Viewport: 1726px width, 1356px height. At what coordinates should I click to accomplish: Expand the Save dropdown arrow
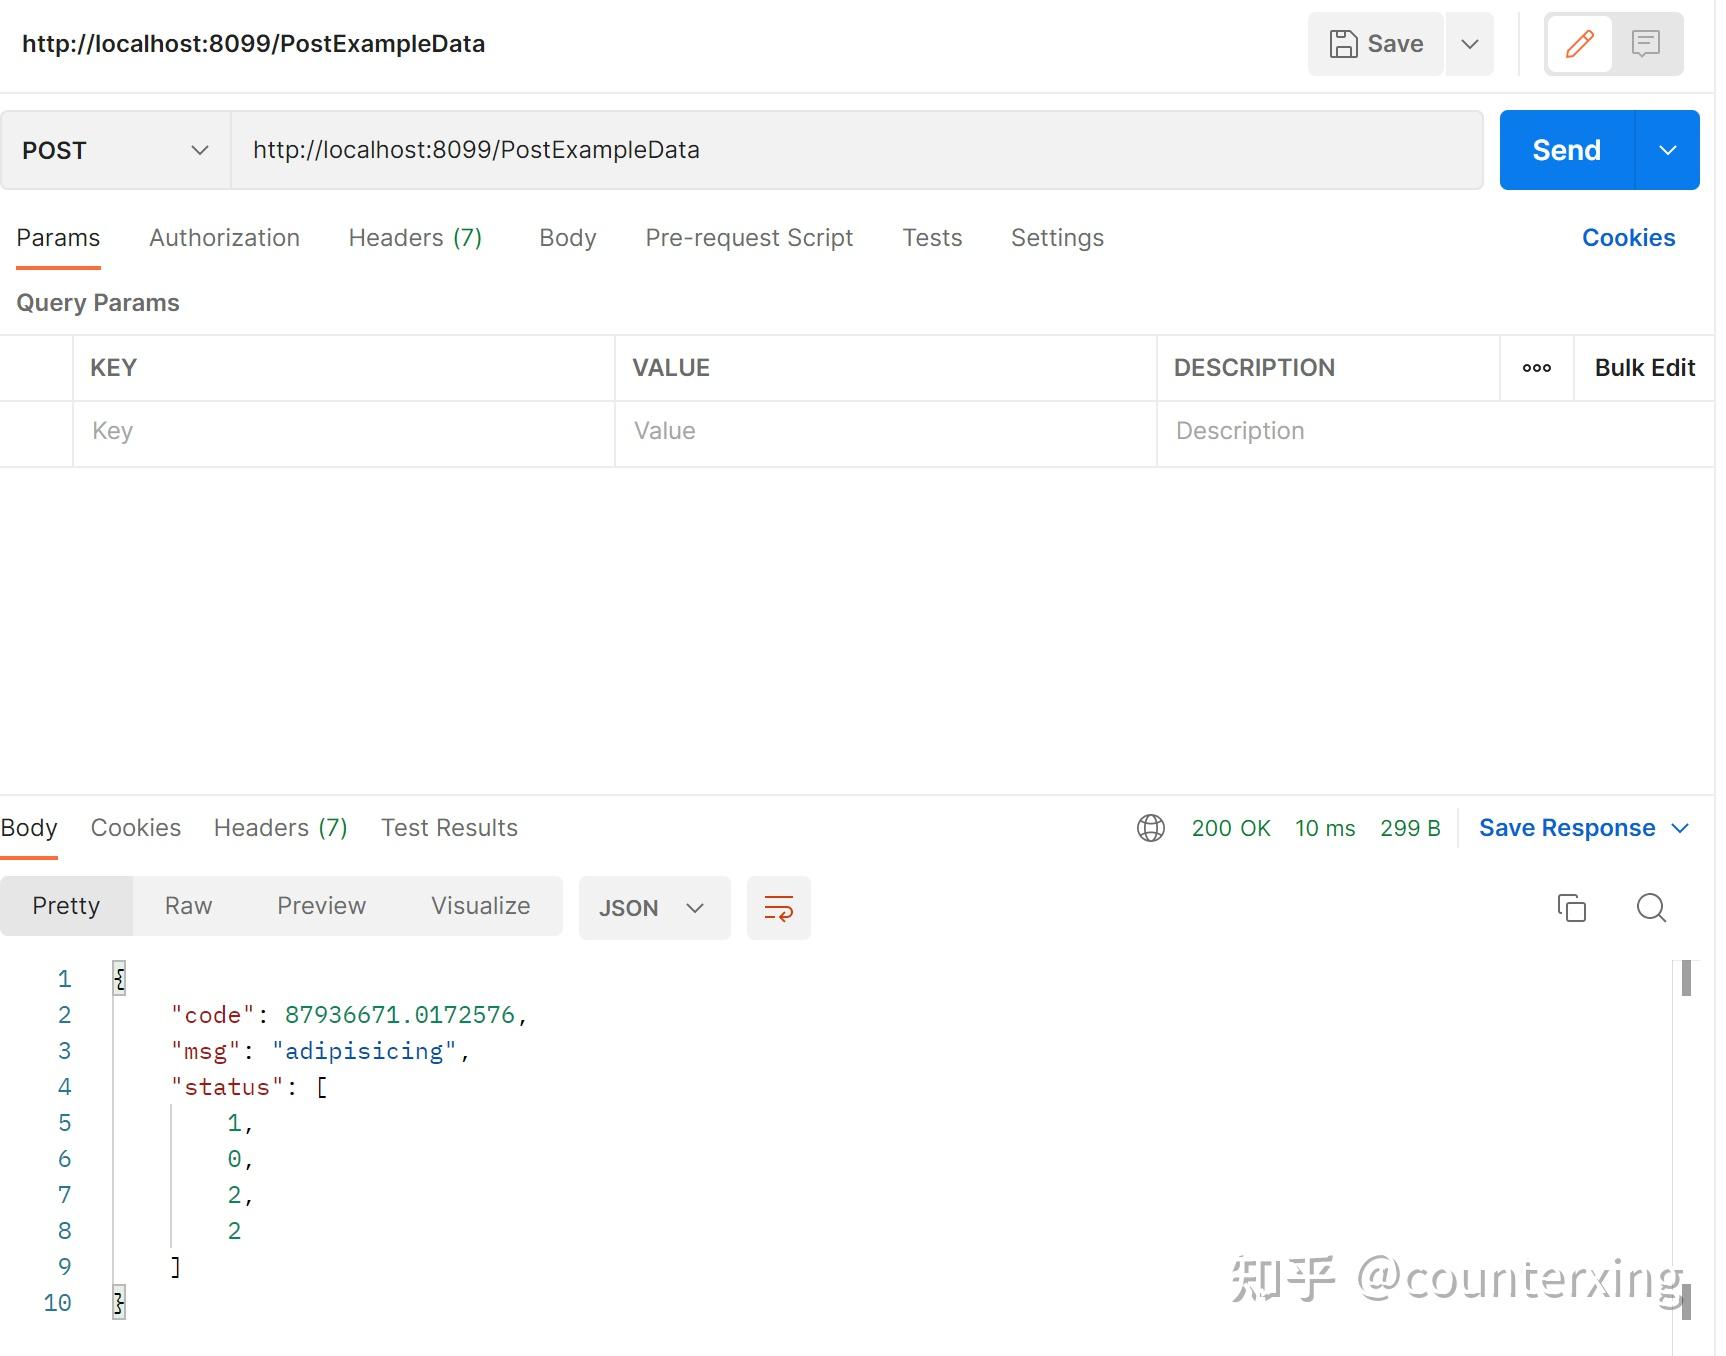pos(1469,44)
